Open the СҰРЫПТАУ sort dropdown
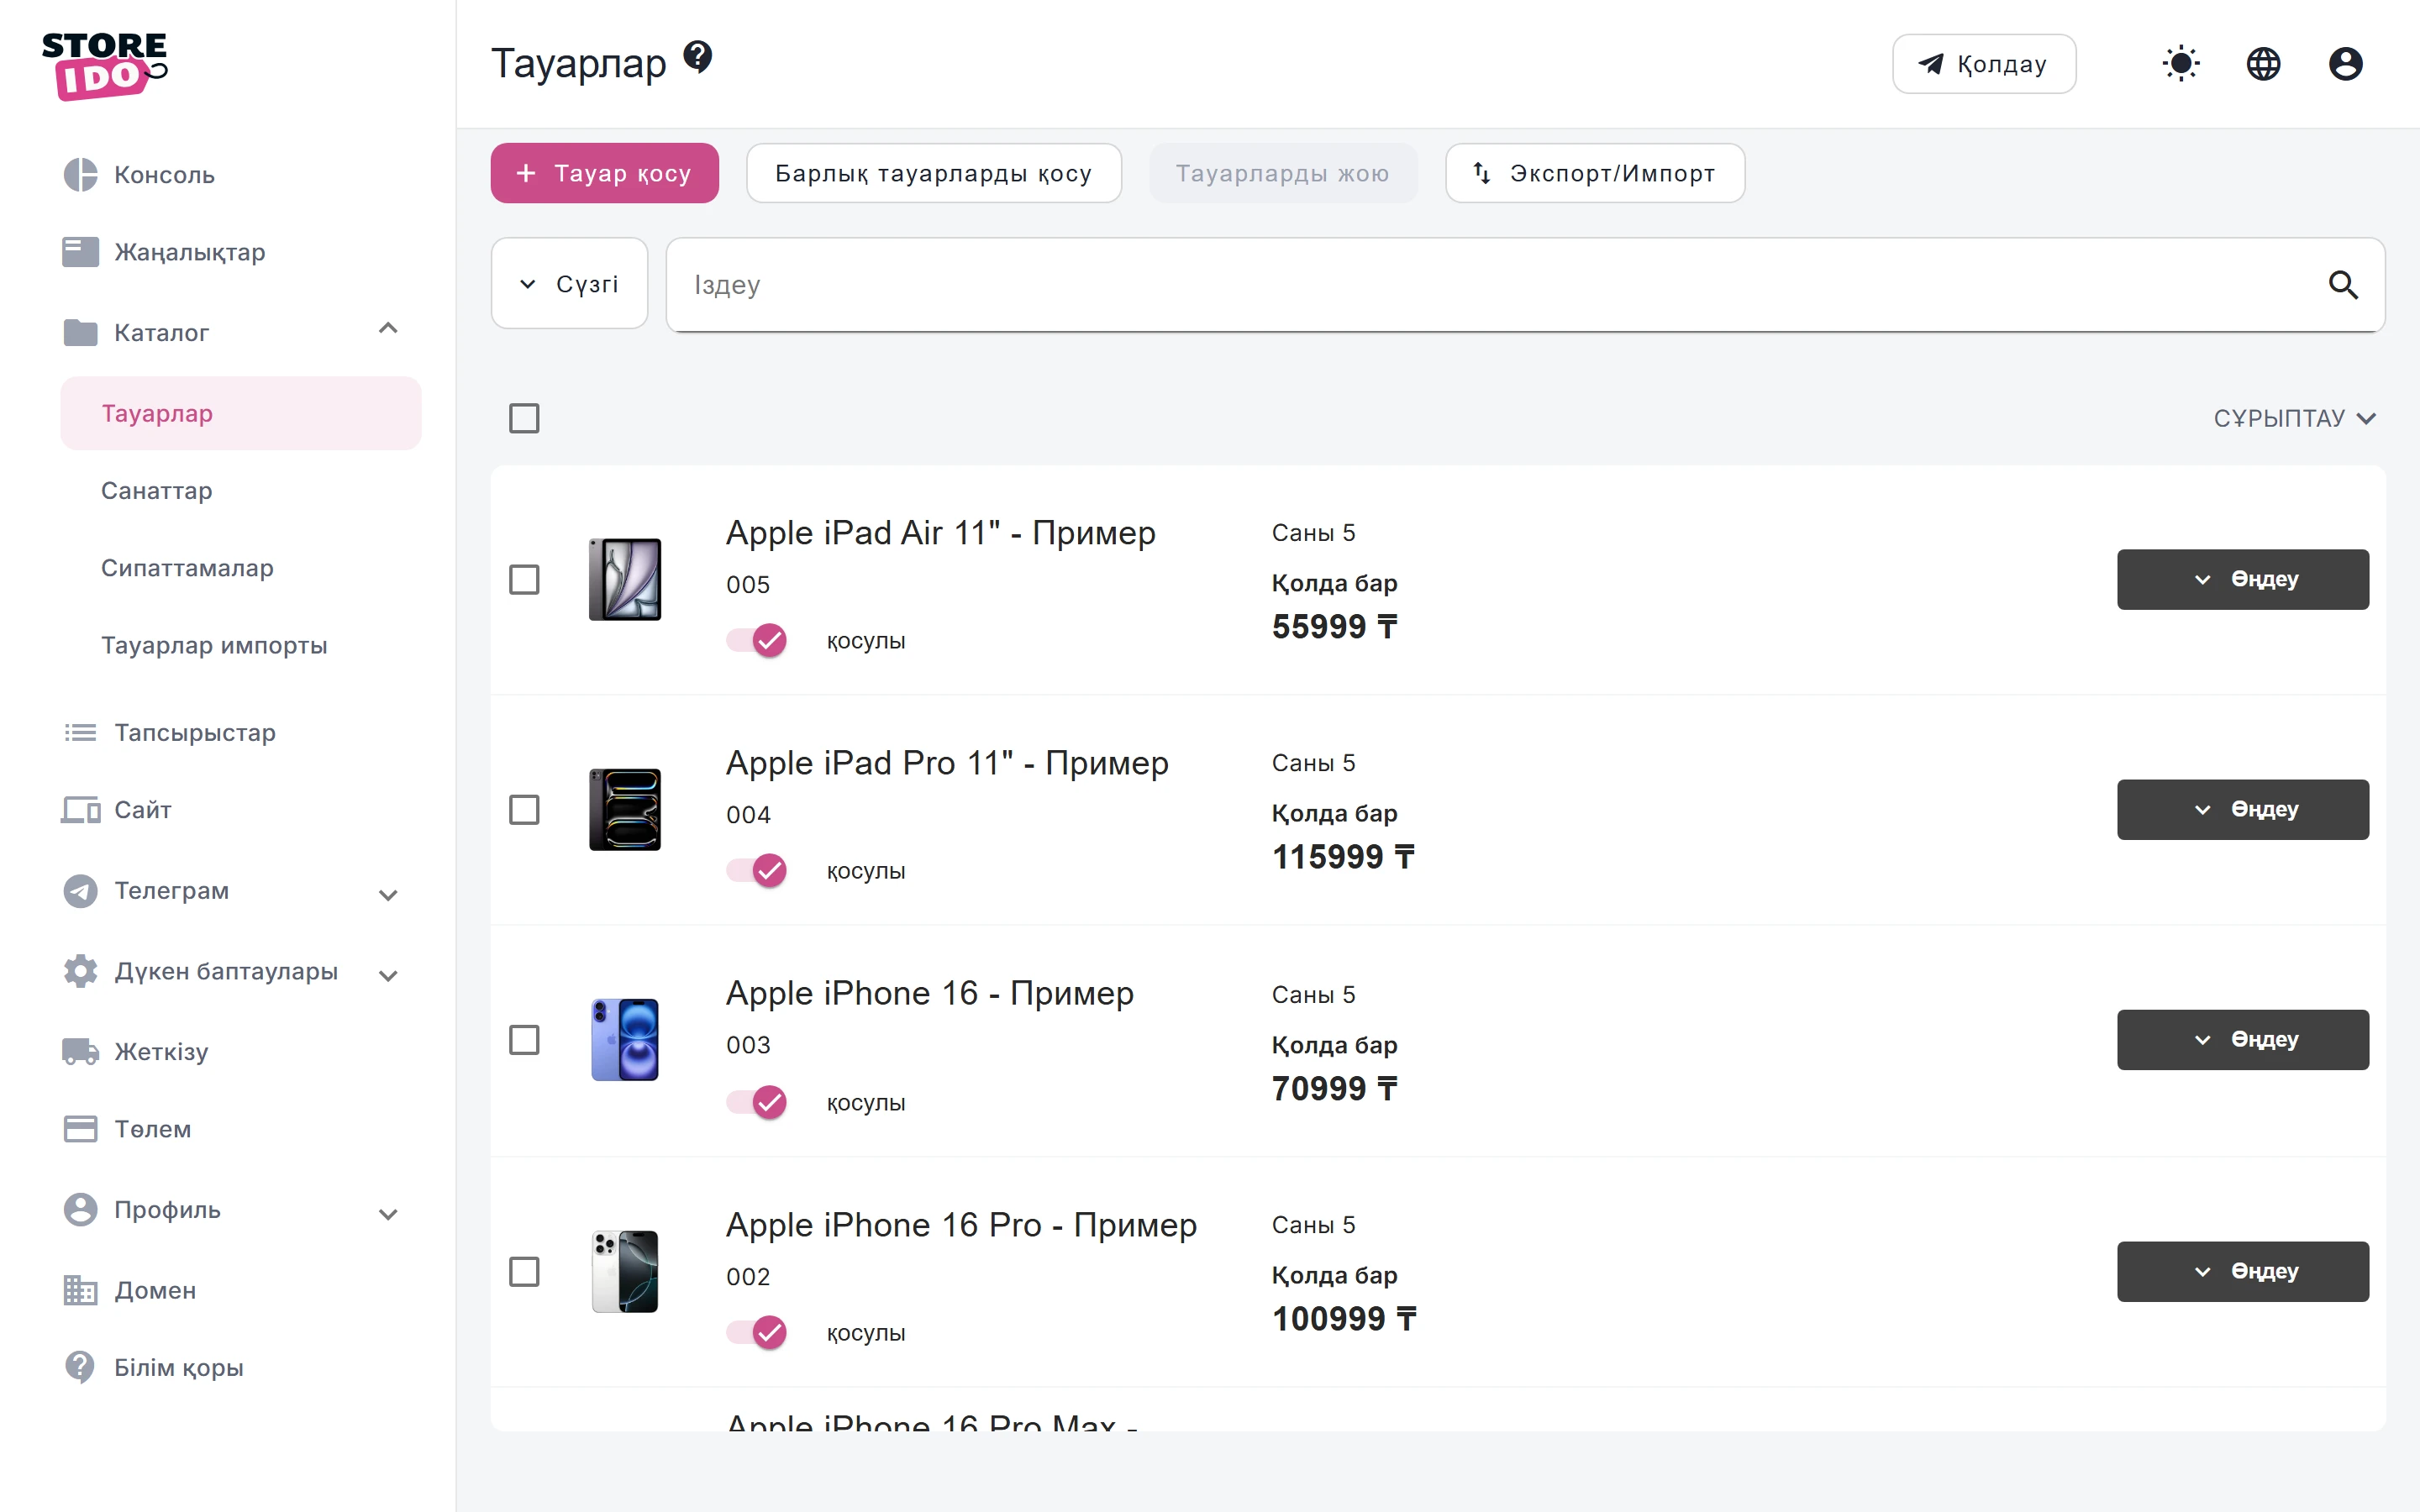The width and height of the screenshot is (2420, 1512). click(x=2294, y=418)
